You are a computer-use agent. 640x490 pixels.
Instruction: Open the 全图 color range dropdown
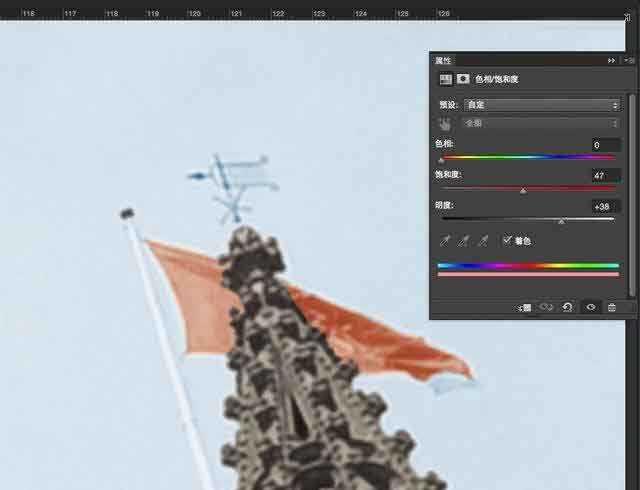541,123
